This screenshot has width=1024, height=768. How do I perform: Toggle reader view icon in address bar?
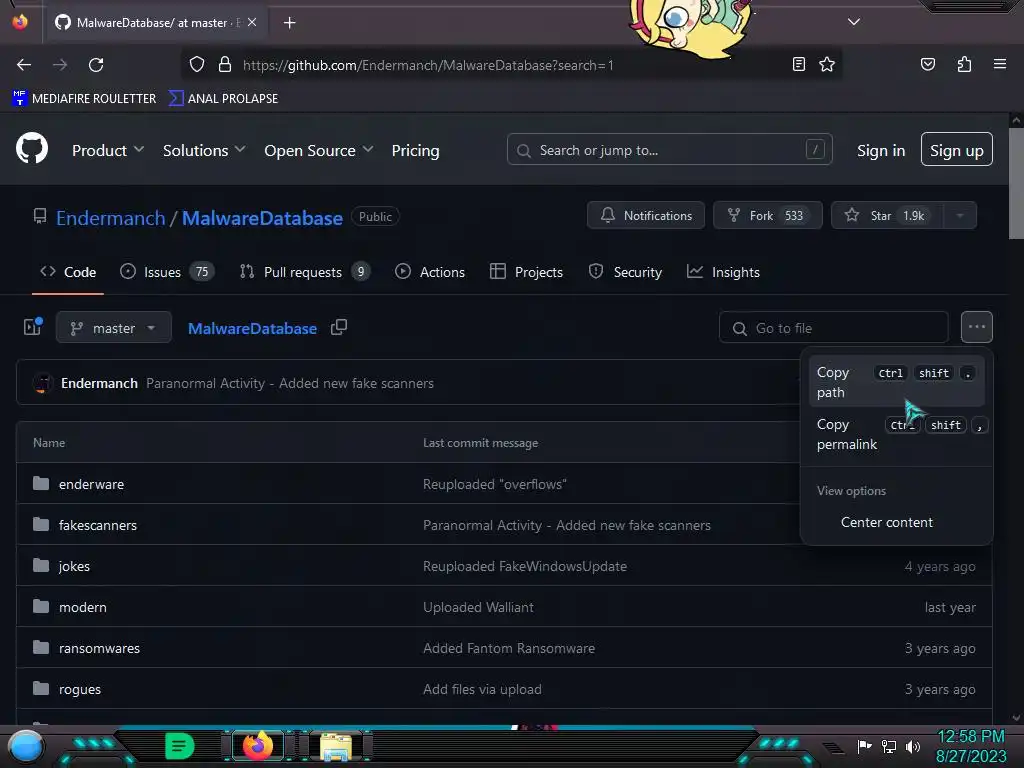pyautogui.click(x=798, y=64)
